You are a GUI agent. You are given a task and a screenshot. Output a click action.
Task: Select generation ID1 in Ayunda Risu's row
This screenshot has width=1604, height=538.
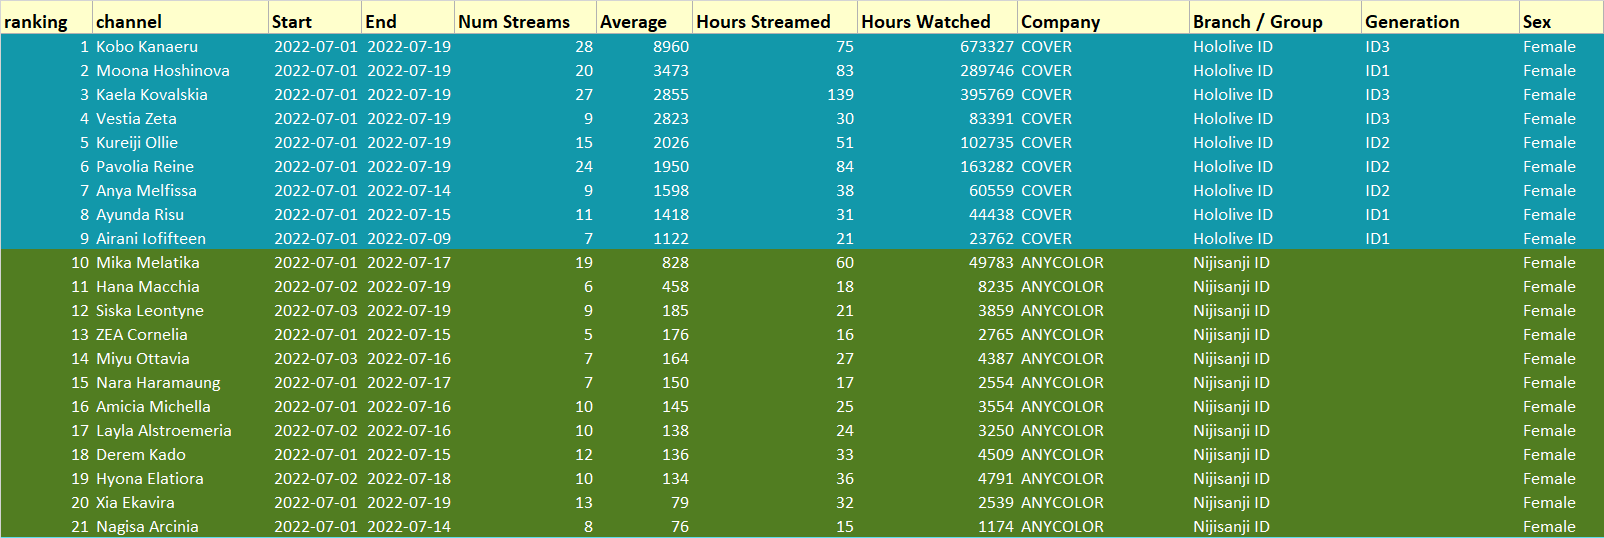point(1377,214)
